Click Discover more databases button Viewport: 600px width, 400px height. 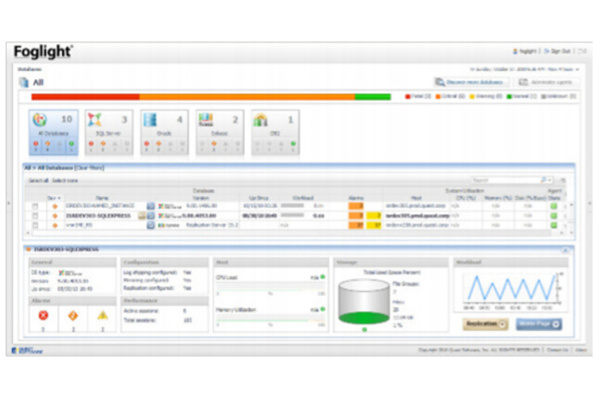pos(471,82)
